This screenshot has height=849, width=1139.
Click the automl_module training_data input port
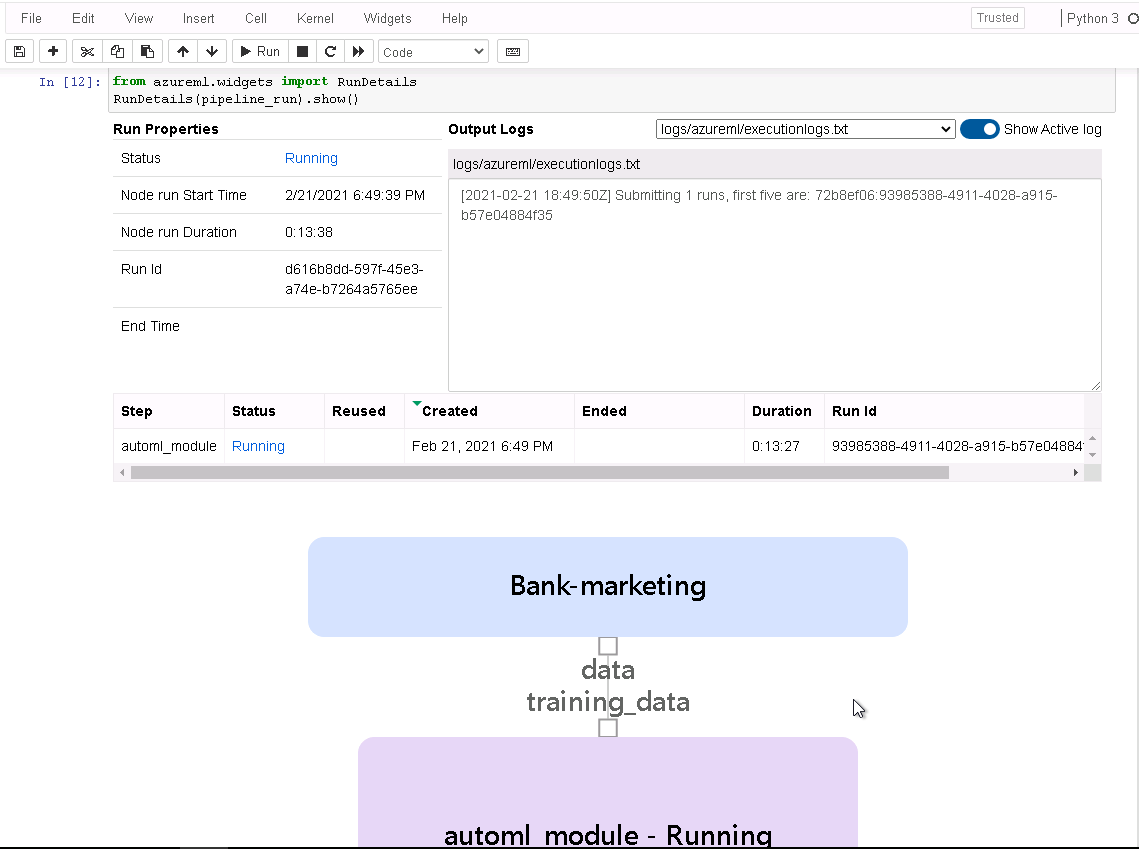(608, 728)
